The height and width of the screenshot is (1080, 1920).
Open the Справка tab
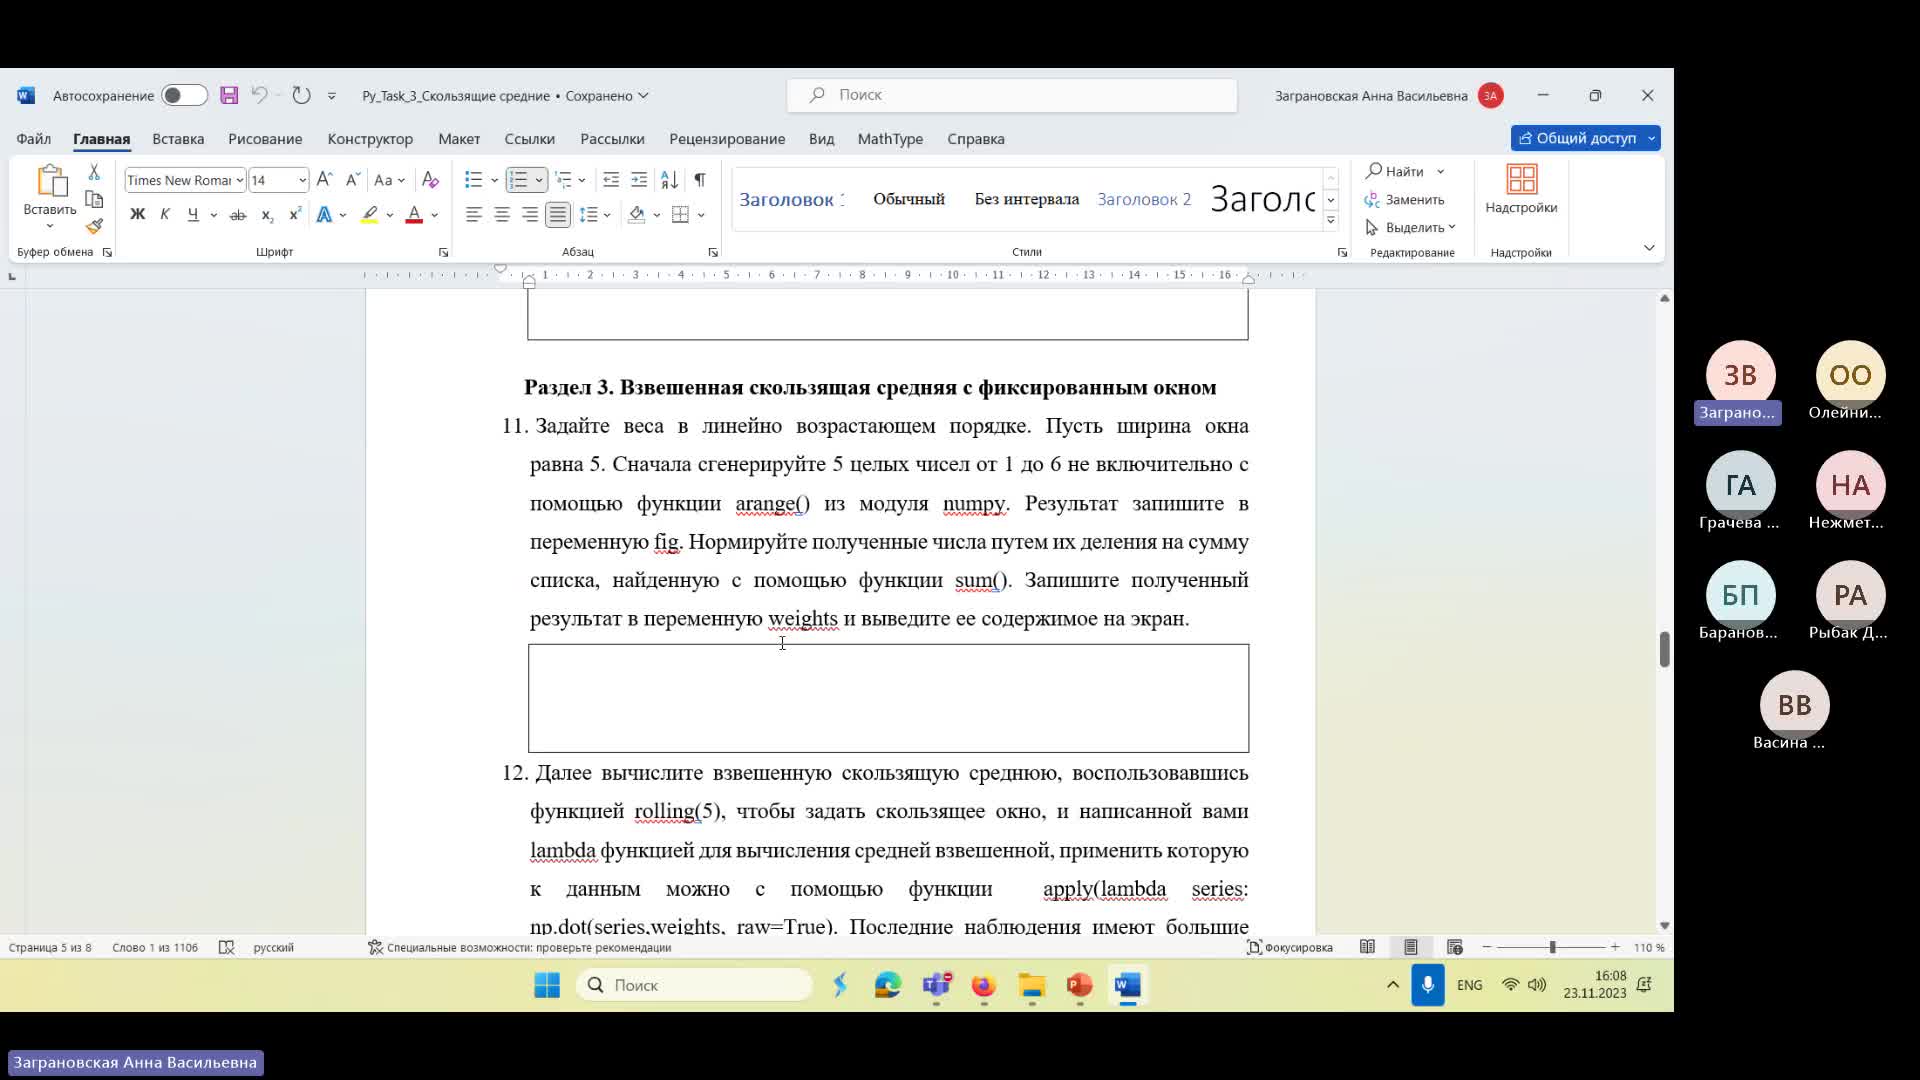[x=976, y=139]
